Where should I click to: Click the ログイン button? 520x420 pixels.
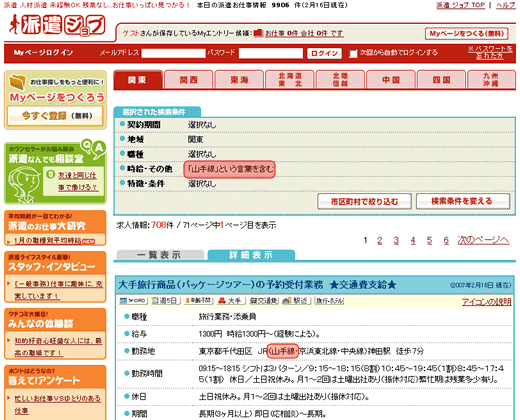[324, 53]
